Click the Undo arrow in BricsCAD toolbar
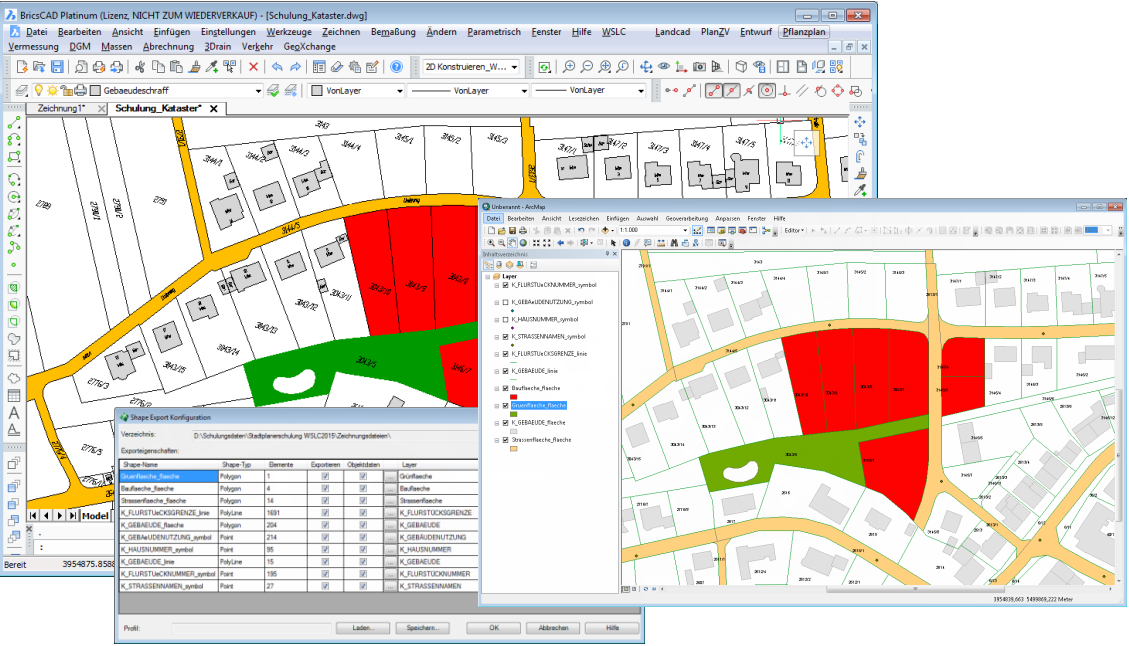 [x=277, y=67]
